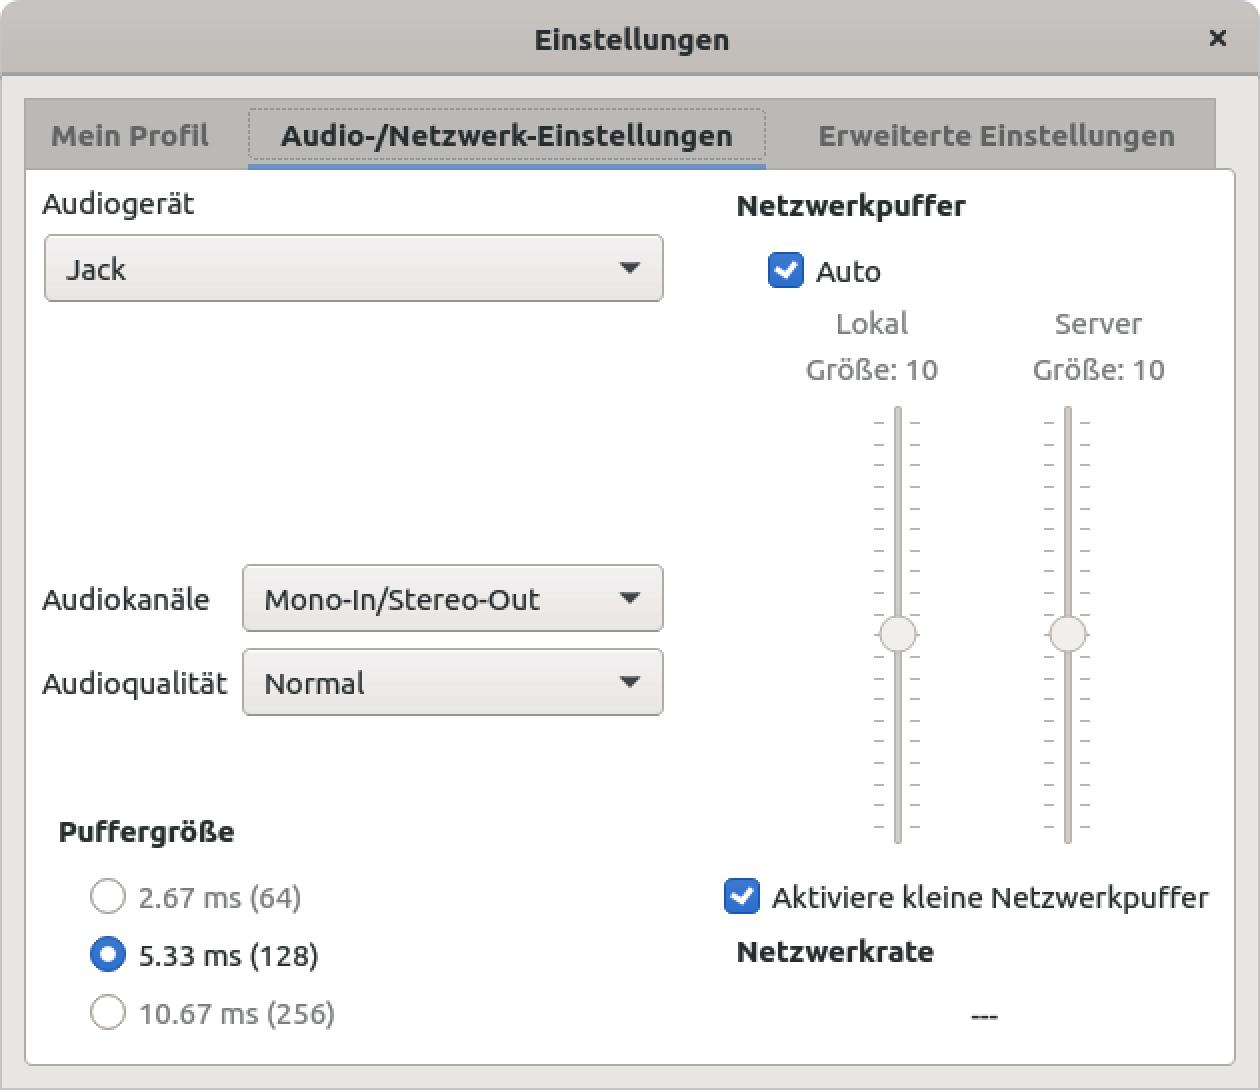This screenshot has height=1090, width=1260.
Task: Select the 2.67 ms (64) buffer size
Action: [108, 897]
